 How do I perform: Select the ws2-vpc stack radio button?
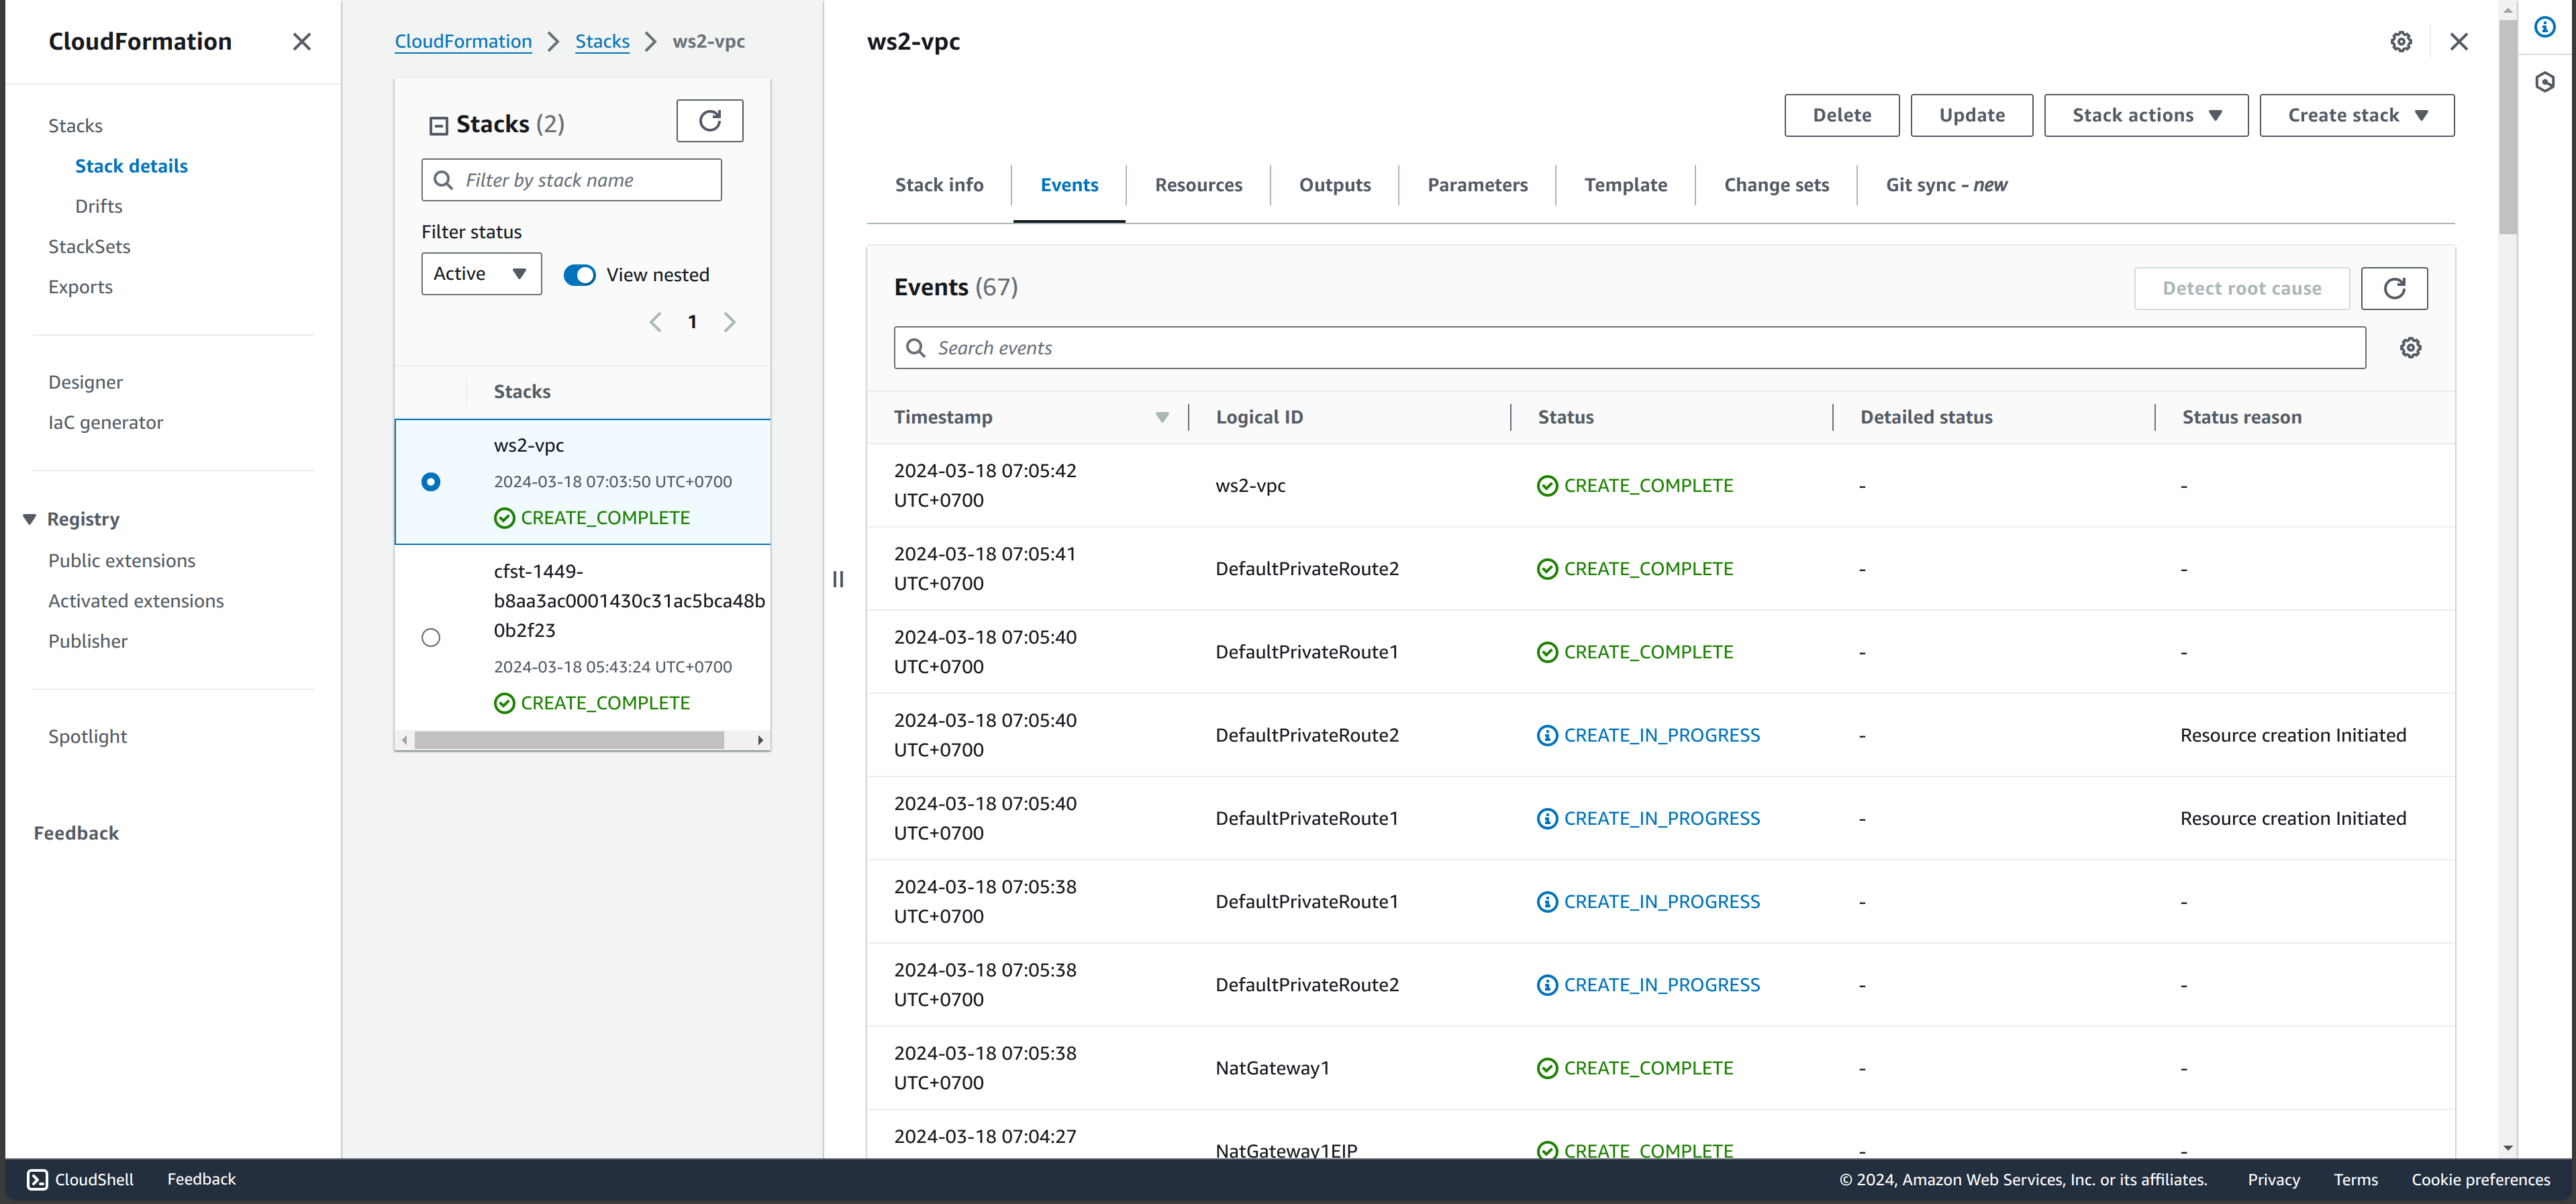[x=430, y=482]
